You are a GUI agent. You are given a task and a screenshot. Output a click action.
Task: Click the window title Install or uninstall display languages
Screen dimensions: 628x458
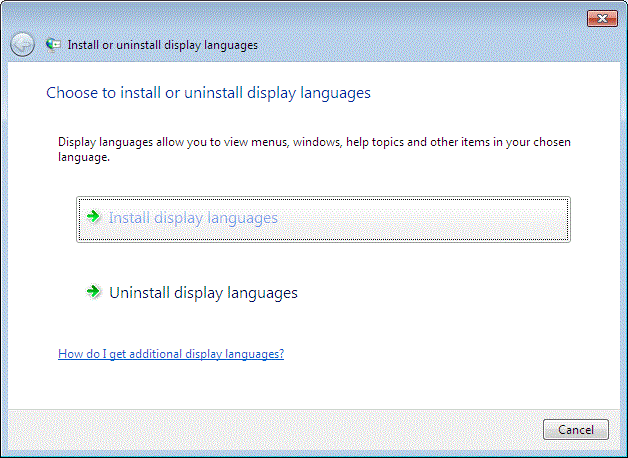coord(163,45)
